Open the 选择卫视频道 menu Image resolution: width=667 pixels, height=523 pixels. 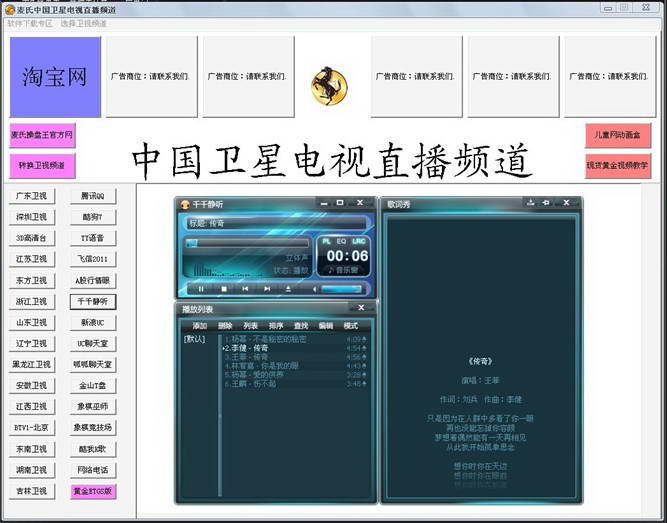tap(83, 23)
